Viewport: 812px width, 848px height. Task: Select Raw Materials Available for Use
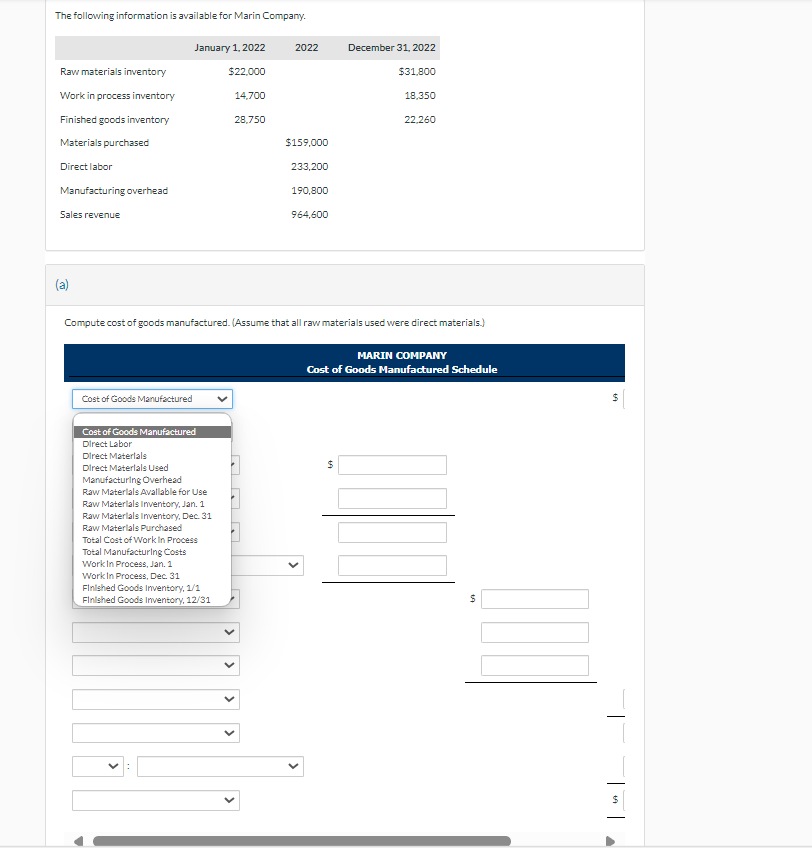[153, 492]
